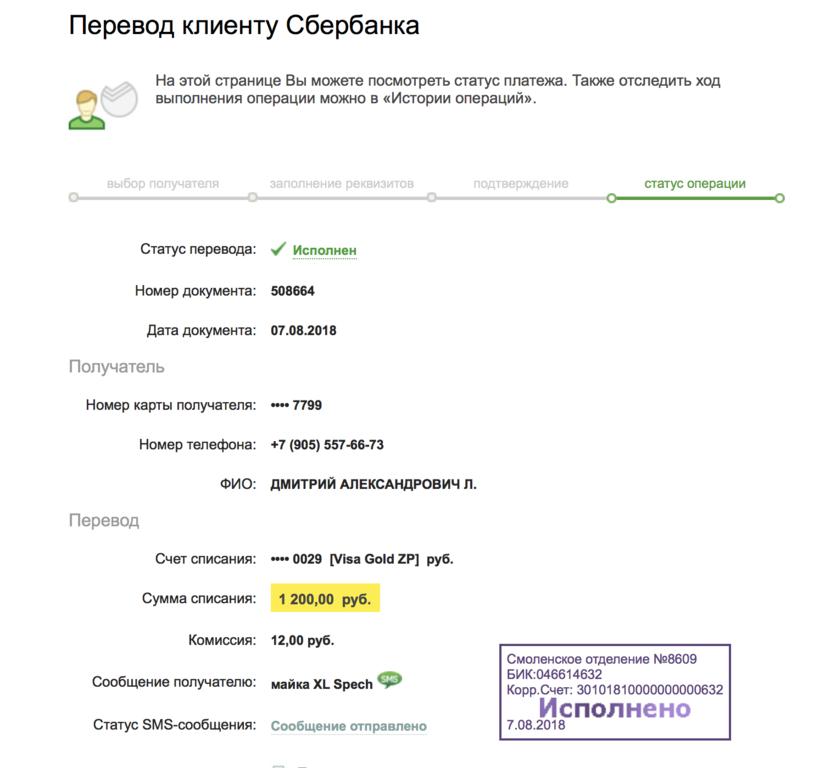This screenshot has height=768, width=825.
Task: Click the green checkmark beside Исполнен
Action: point(279,249)
